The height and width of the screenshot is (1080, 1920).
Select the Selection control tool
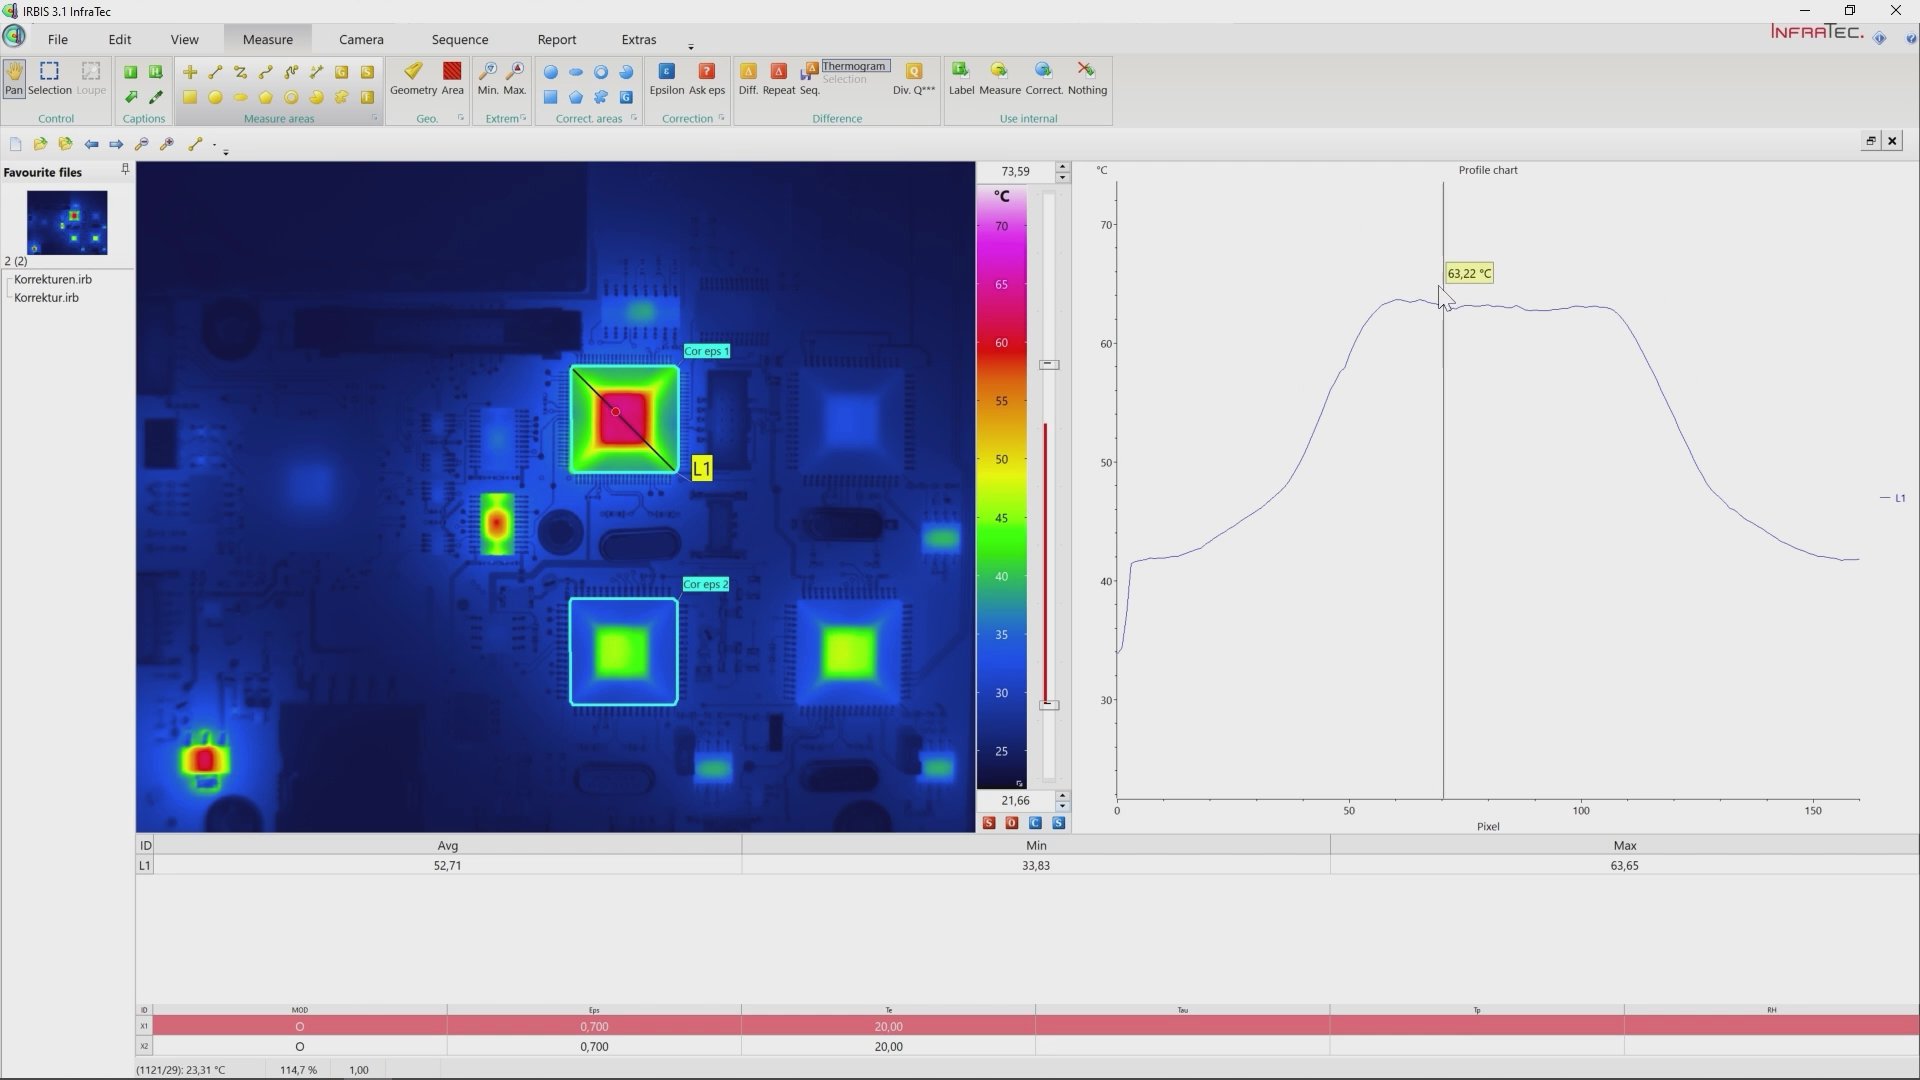pyautogui.click(x=49, y=78)
